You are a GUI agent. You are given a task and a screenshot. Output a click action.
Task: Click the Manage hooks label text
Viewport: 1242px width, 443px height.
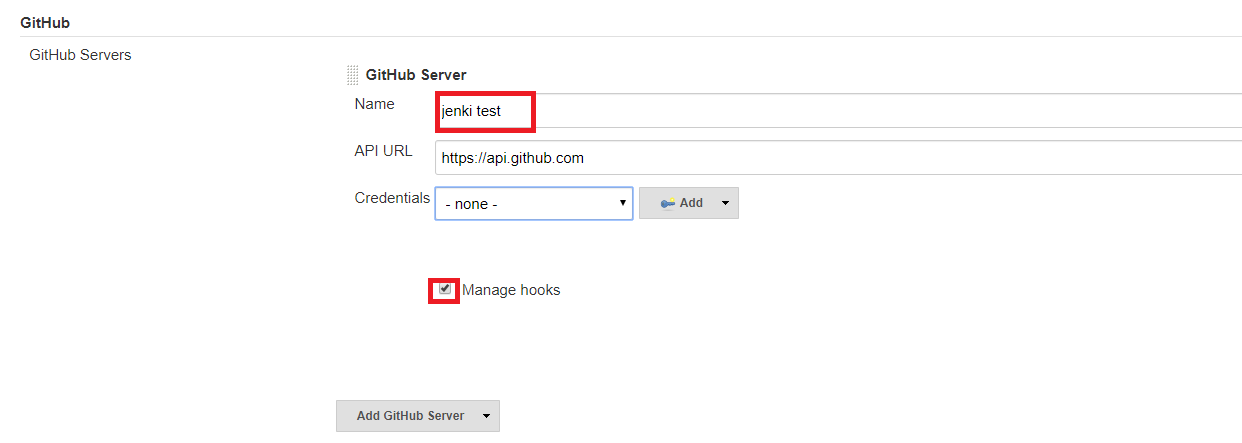tap(511, 290)
